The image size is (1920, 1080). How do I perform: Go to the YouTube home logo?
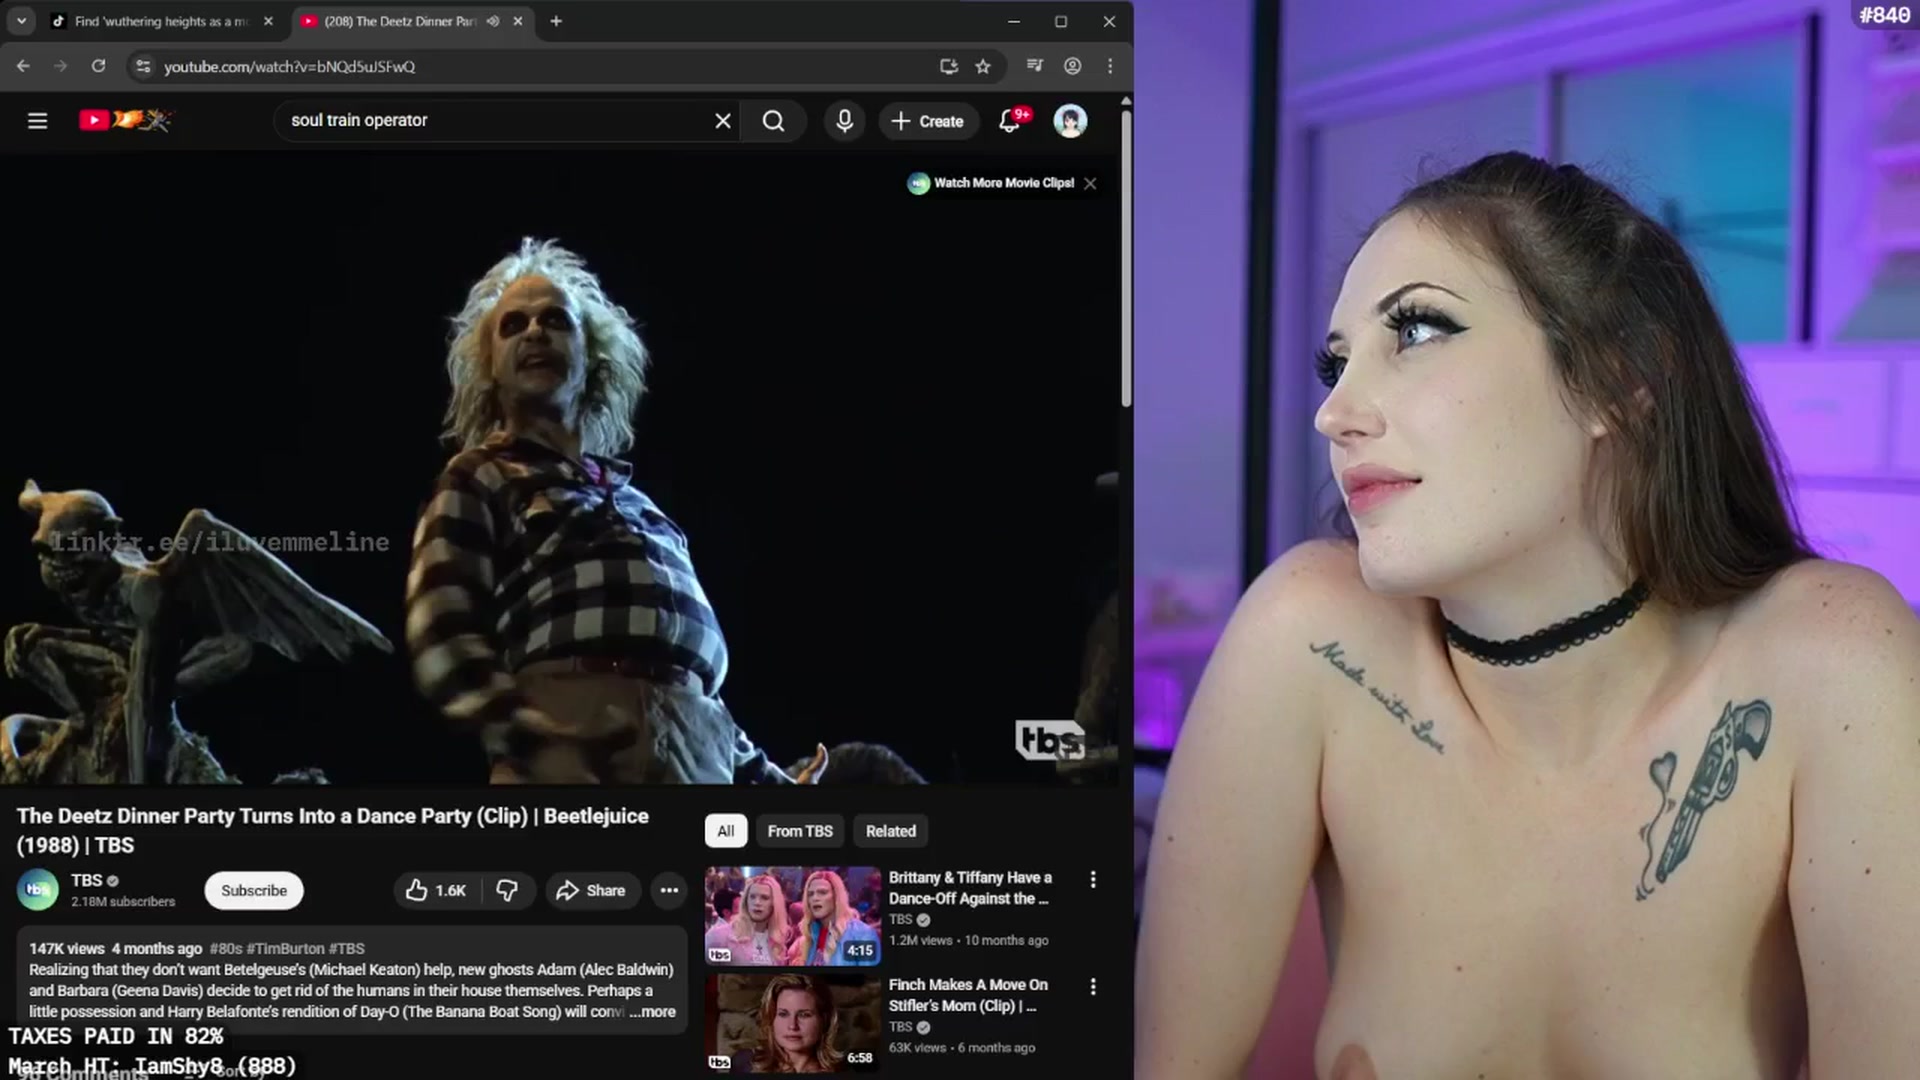126,120
